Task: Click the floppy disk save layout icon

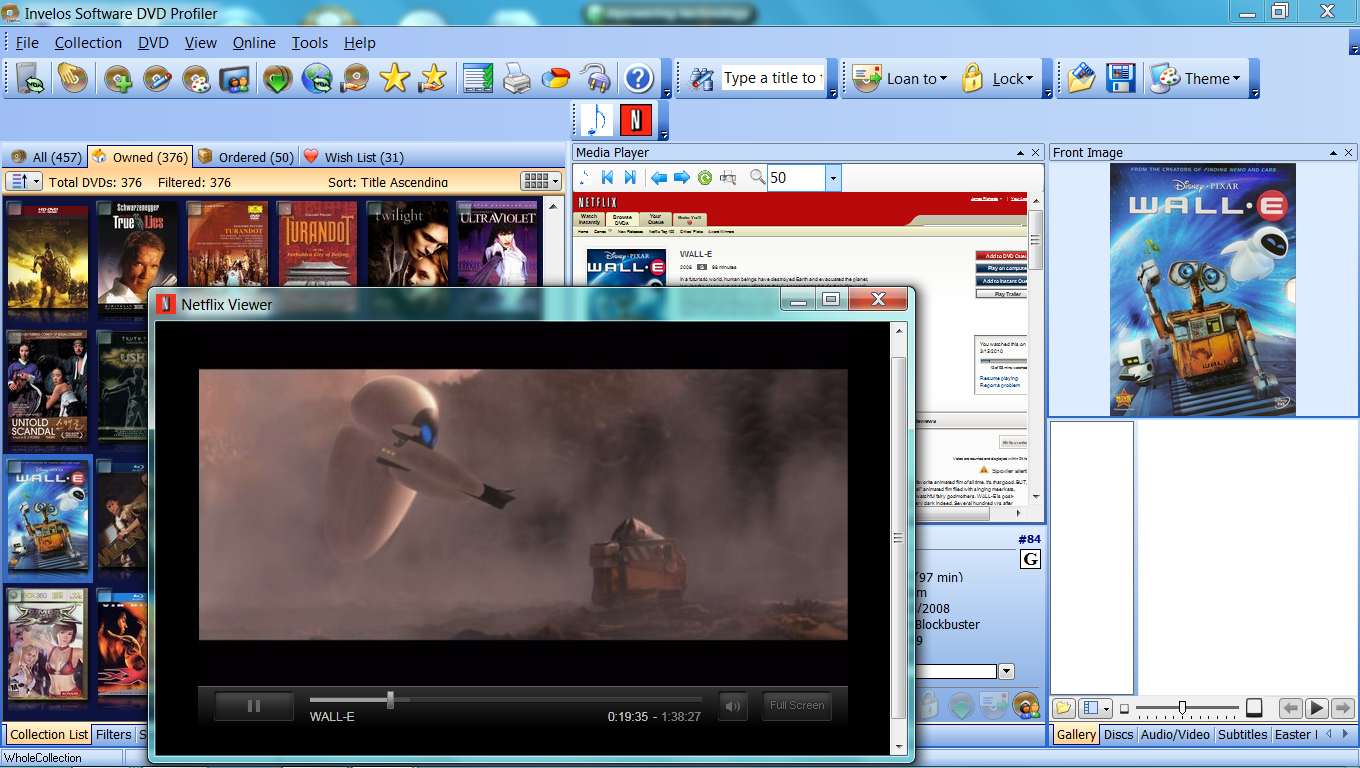Action: pyautogui.click(x=1120, y=78)
